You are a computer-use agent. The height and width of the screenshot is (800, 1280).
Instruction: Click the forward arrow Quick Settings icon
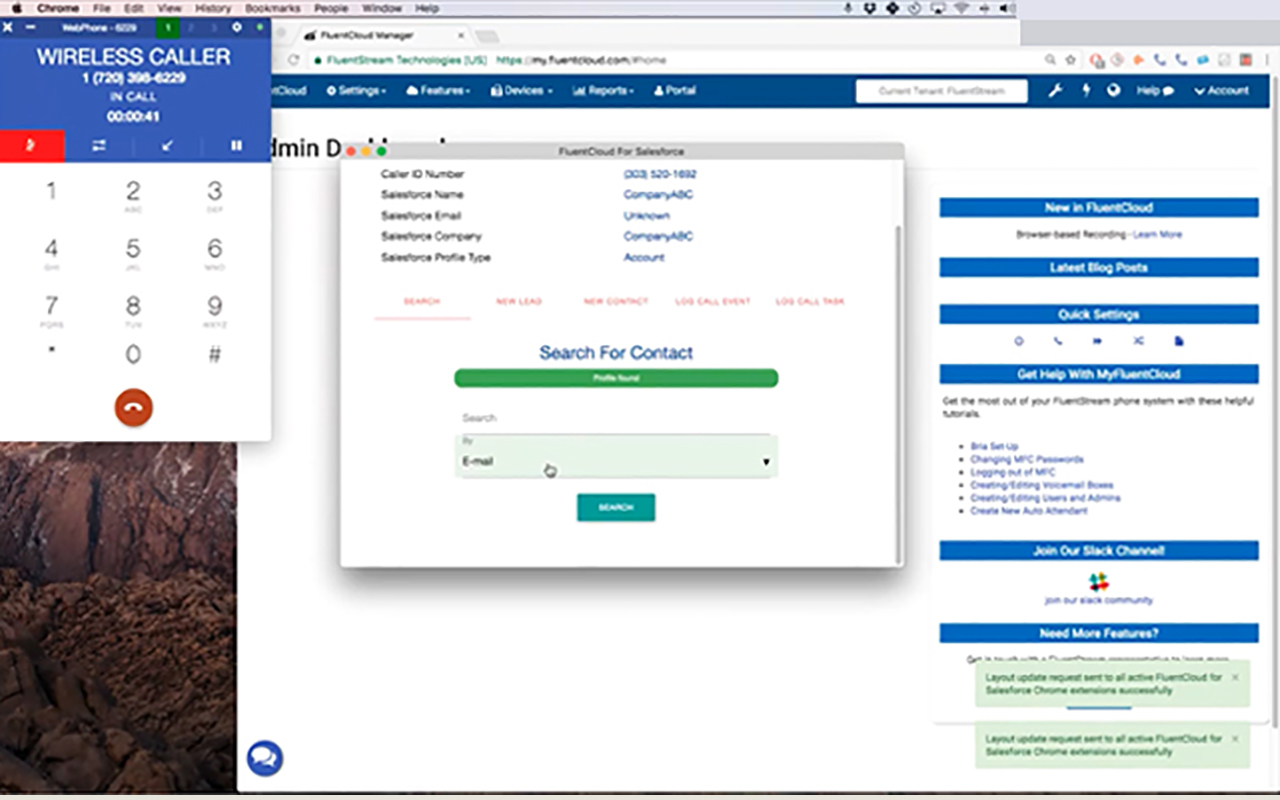coord(1098,341)
